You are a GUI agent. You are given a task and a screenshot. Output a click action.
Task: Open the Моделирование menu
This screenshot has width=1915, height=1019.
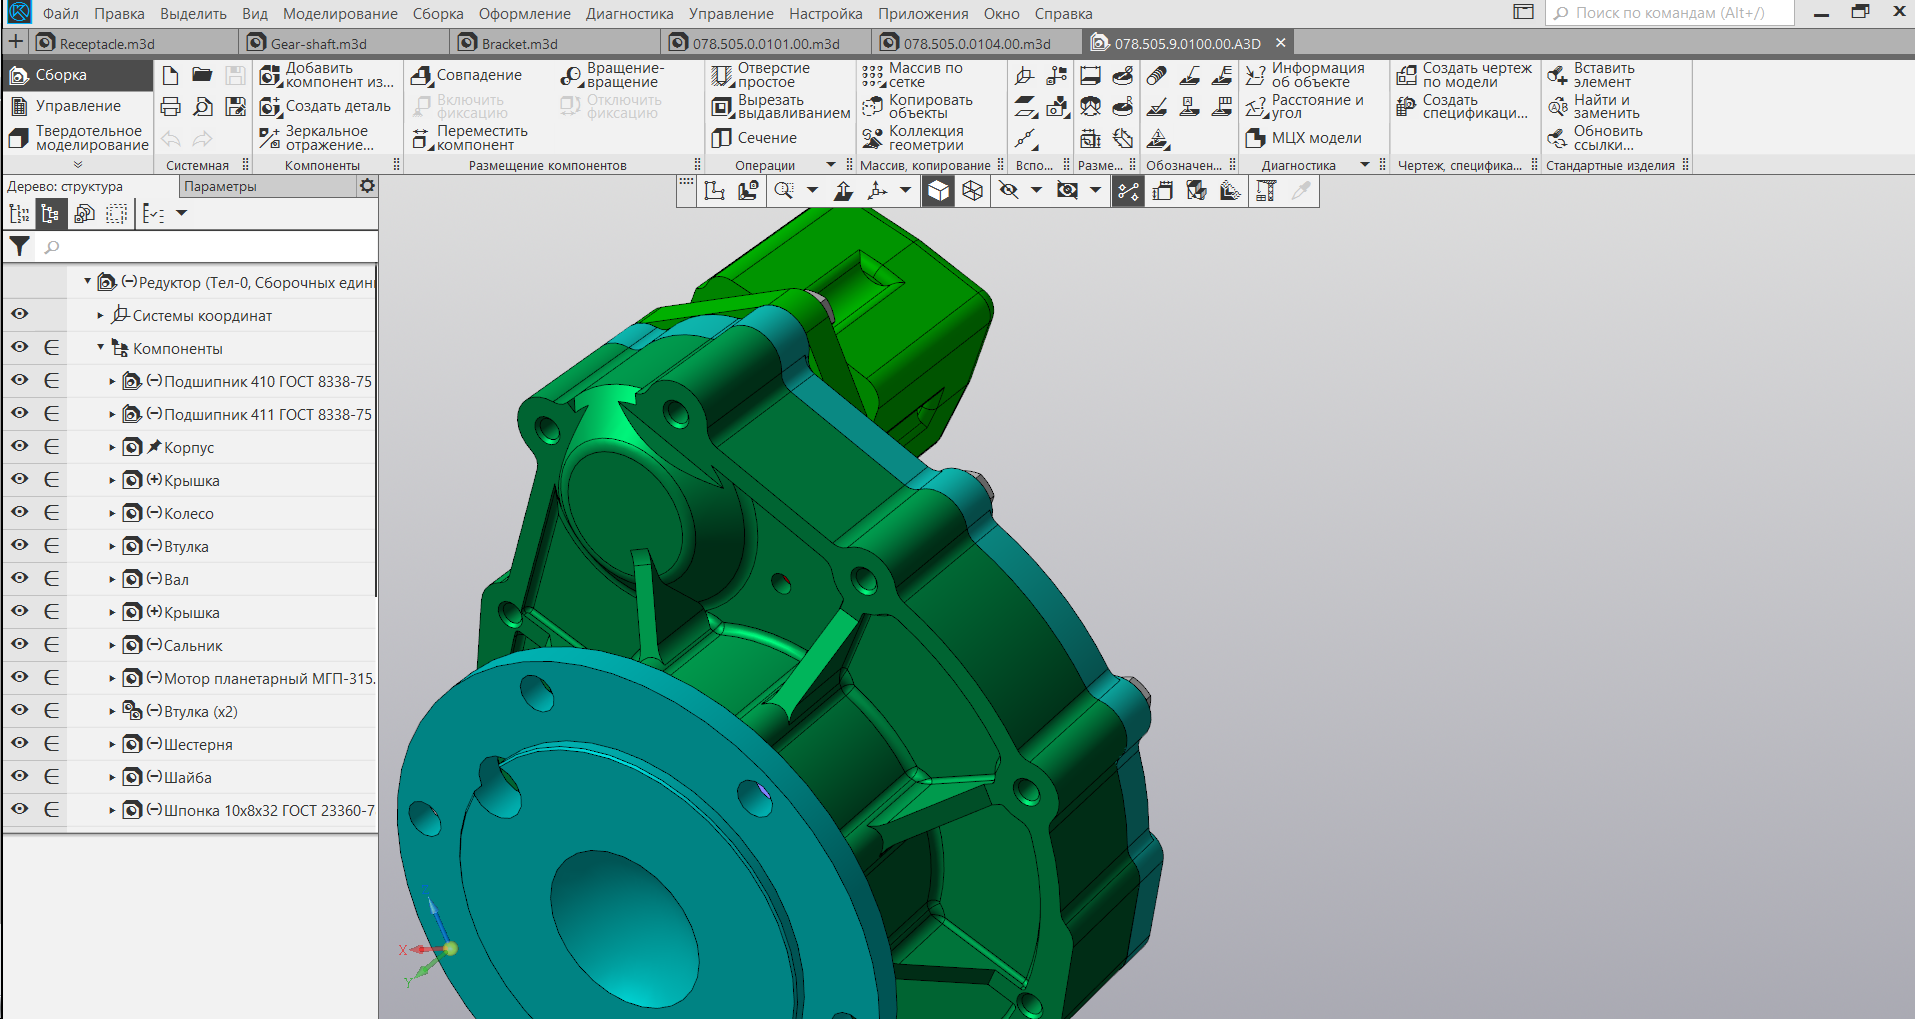click(340, 14)
